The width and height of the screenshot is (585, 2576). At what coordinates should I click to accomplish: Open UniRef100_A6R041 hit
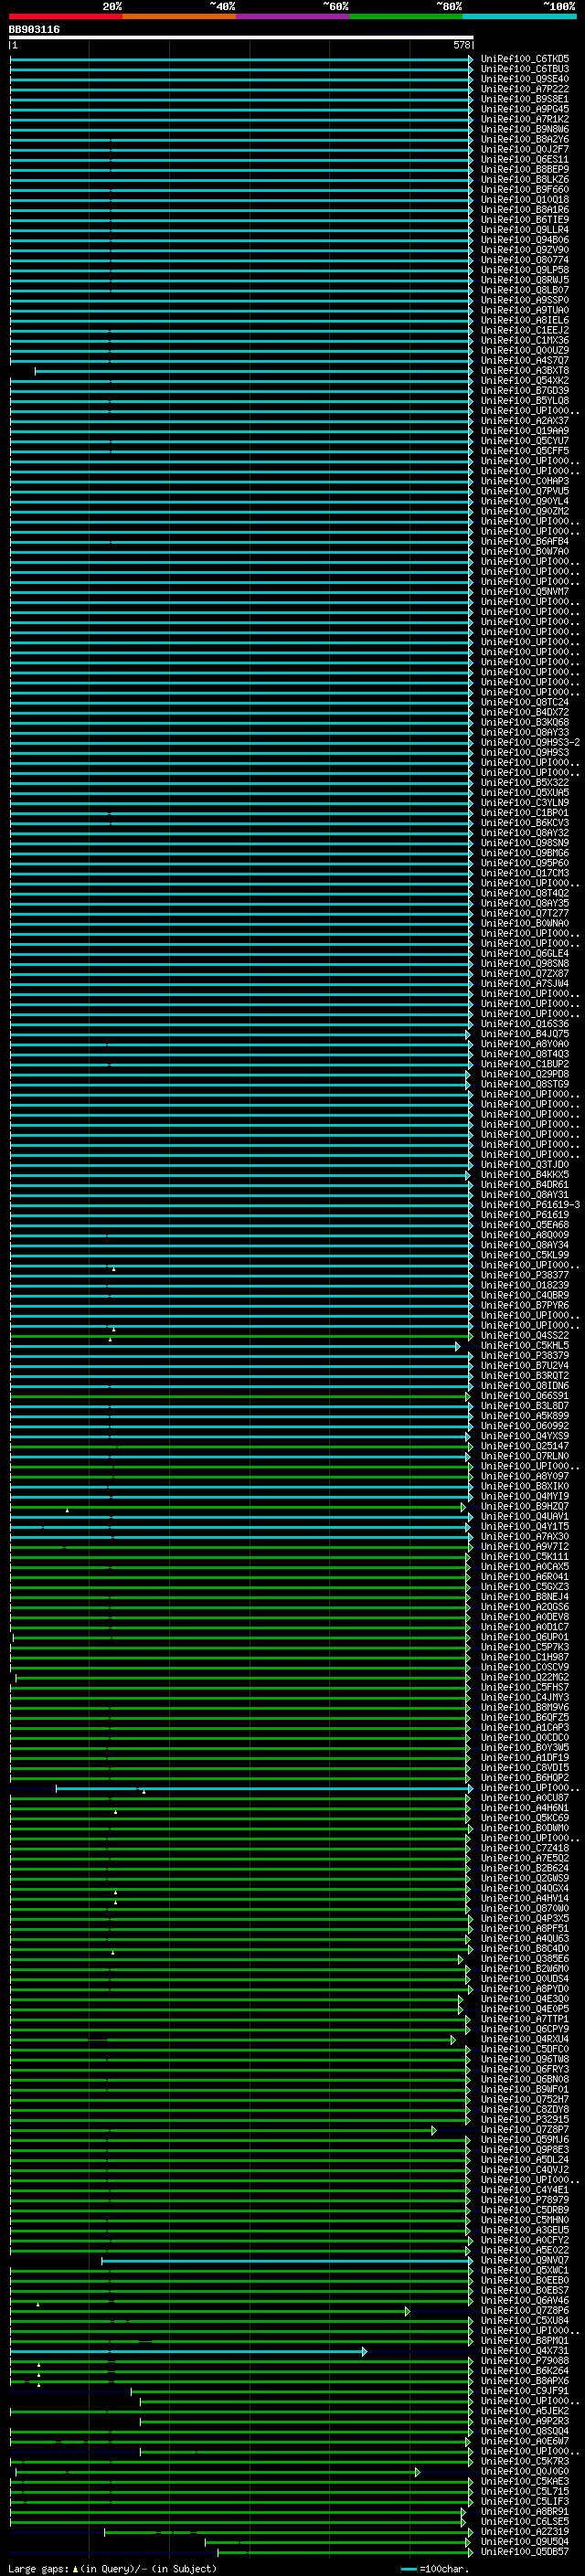(525, 1577)
